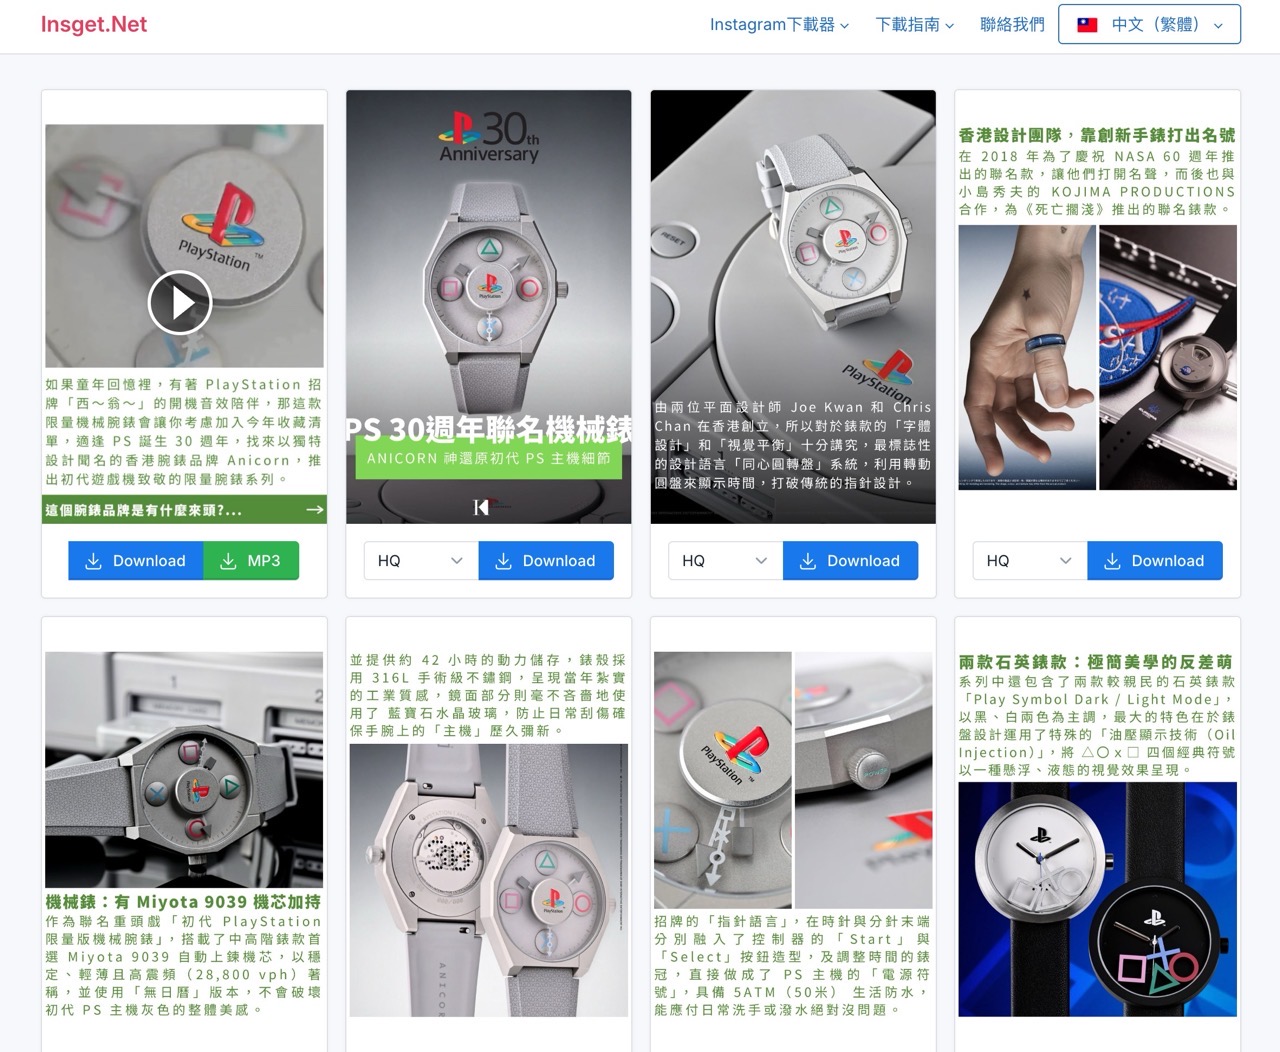
Task: Click the arrow icon in green caption bar
Action: pos(315,510)
